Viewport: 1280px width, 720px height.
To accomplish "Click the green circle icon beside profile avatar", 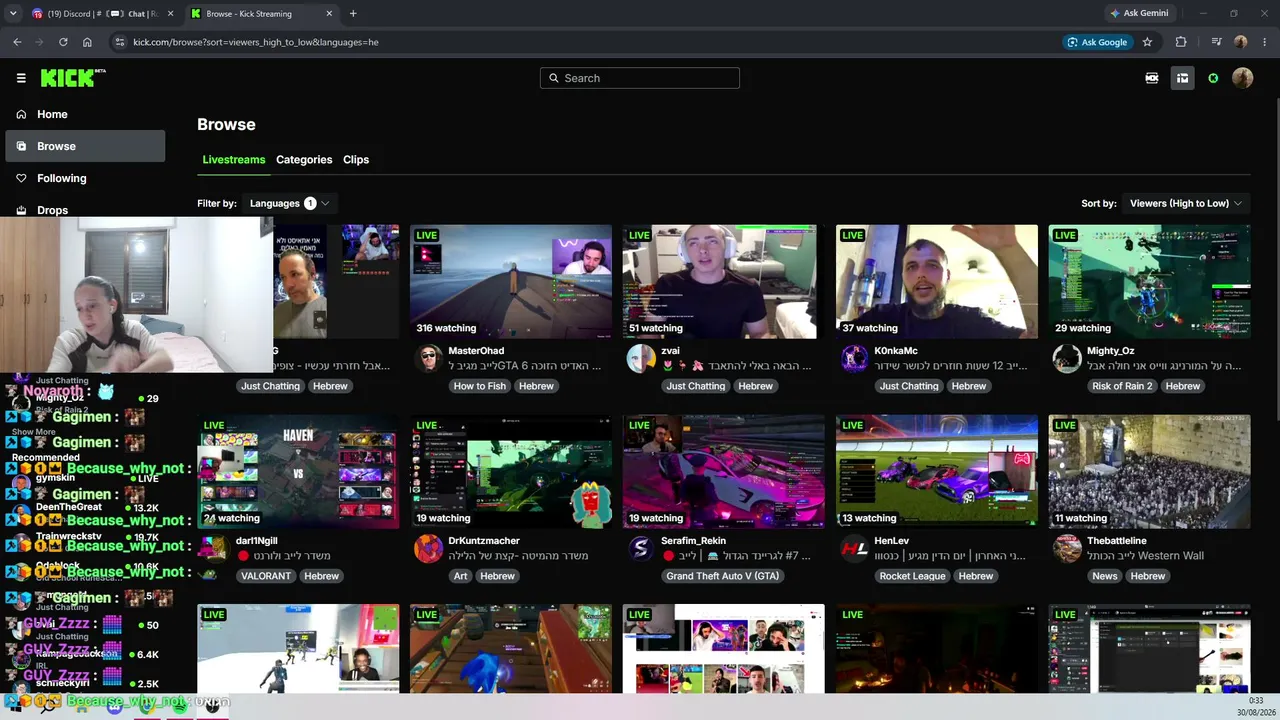I will [x=1213, y=78].
